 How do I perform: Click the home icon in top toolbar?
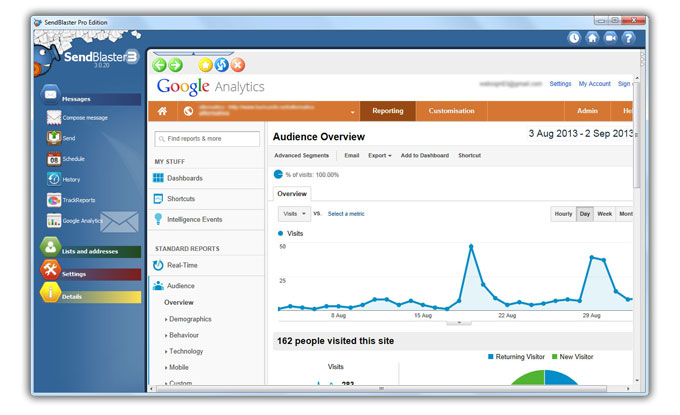pos(592,38)
